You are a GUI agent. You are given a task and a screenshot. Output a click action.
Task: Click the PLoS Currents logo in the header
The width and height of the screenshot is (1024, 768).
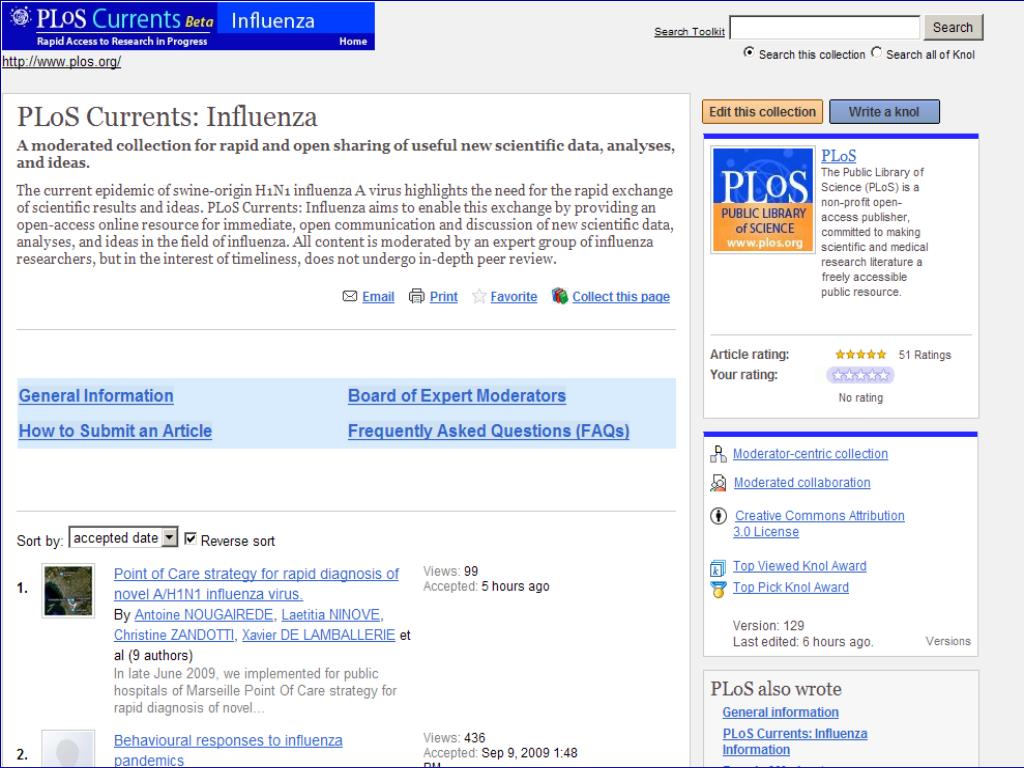click(110, 26)
